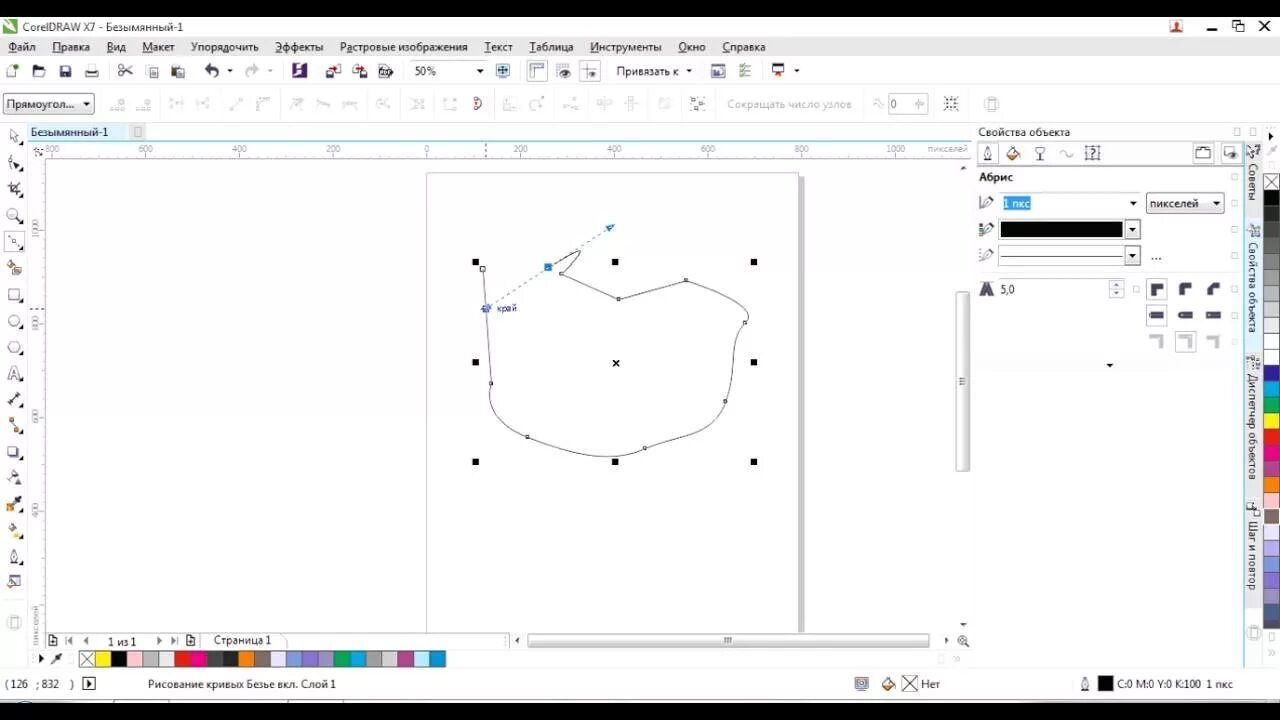This screenshot has height=720, width=1280.
Task: Click the Страница 1 page tab
Action: [242, 640]
